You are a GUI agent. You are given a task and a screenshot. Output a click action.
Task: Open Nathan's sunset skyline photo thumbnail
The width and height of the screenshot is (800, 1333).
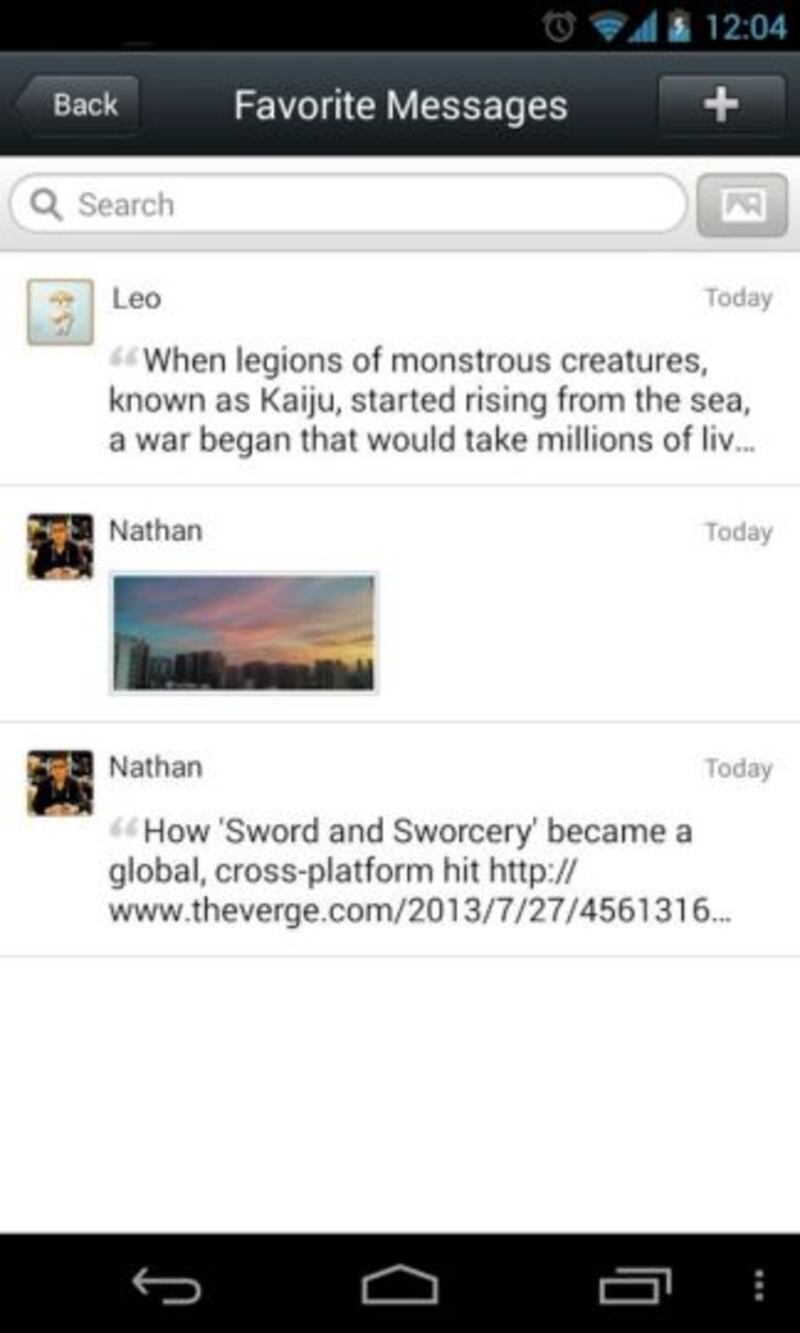(x=244, y=633)
